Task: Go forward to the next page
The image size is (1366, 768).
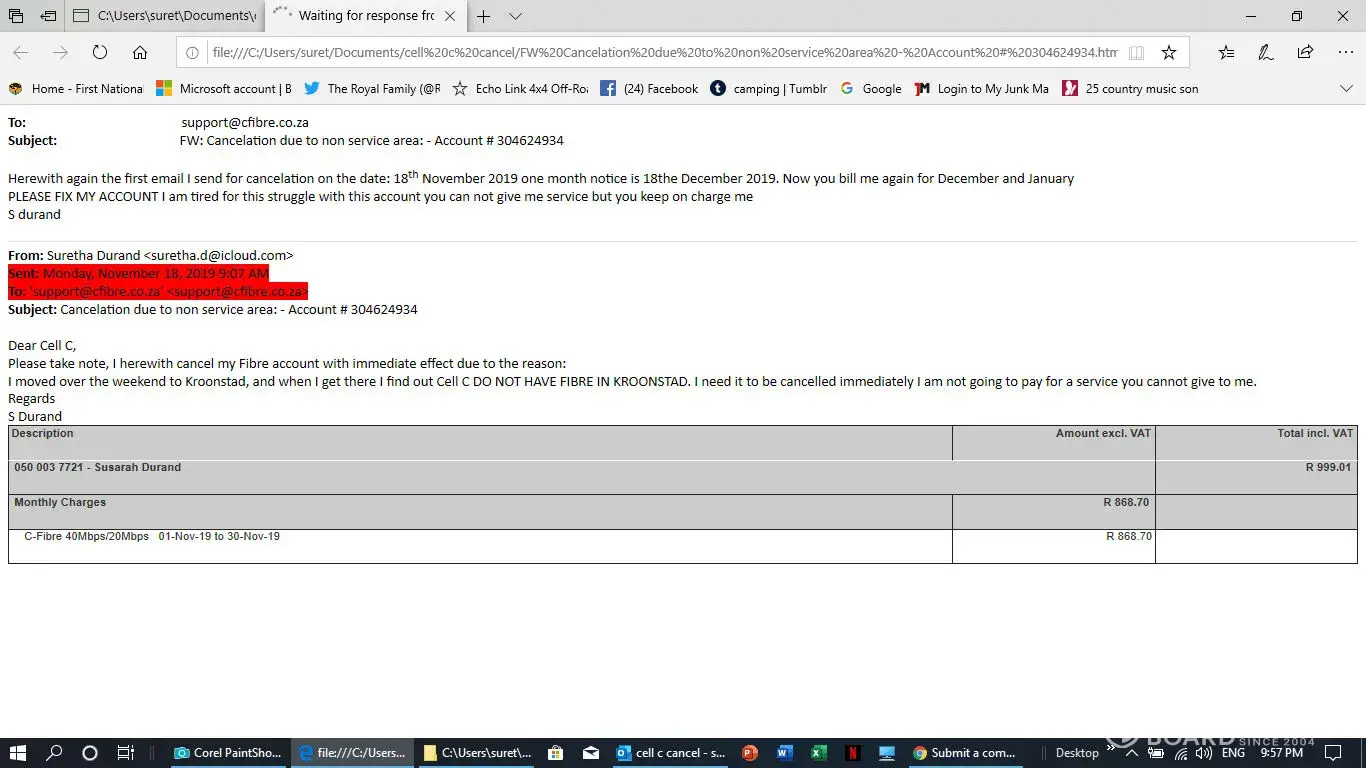Action: 60,53
